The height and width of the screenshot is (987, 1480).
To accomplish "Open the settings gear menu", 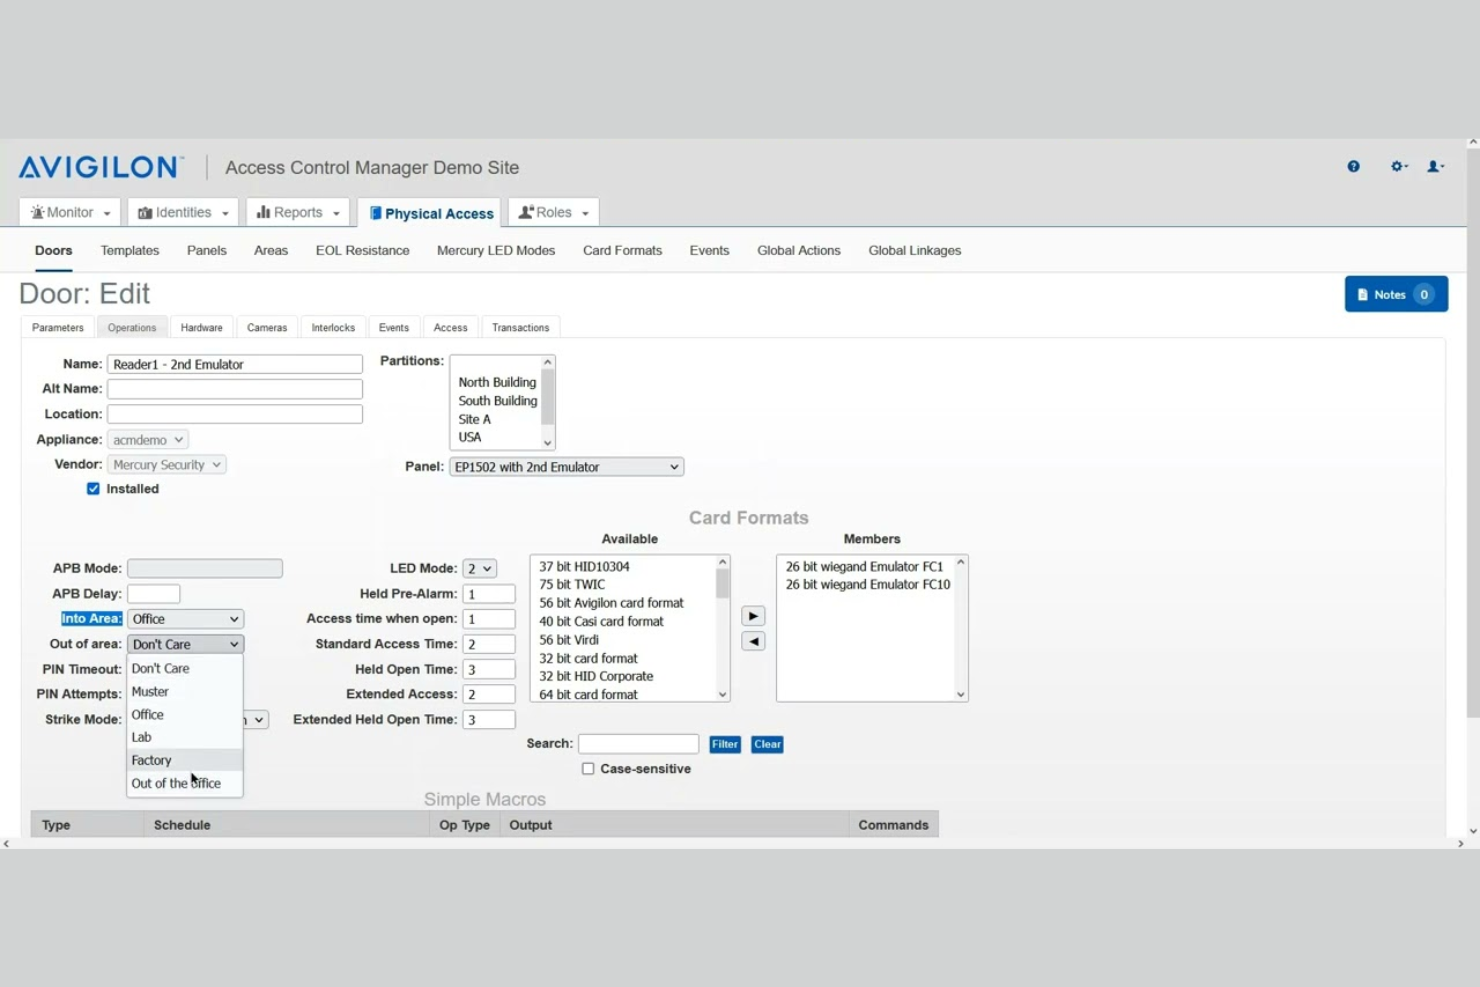I will [x=1399, y=167].
